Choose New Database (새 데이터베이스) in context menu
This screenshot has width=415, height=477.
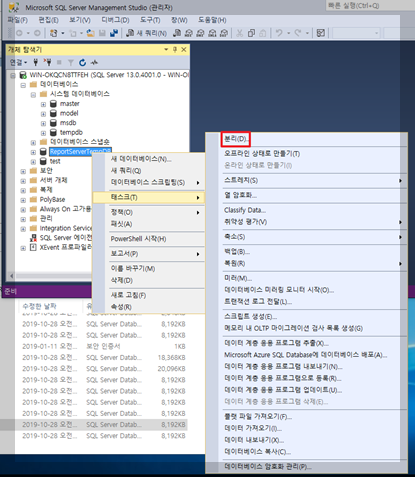pos(141,159)
